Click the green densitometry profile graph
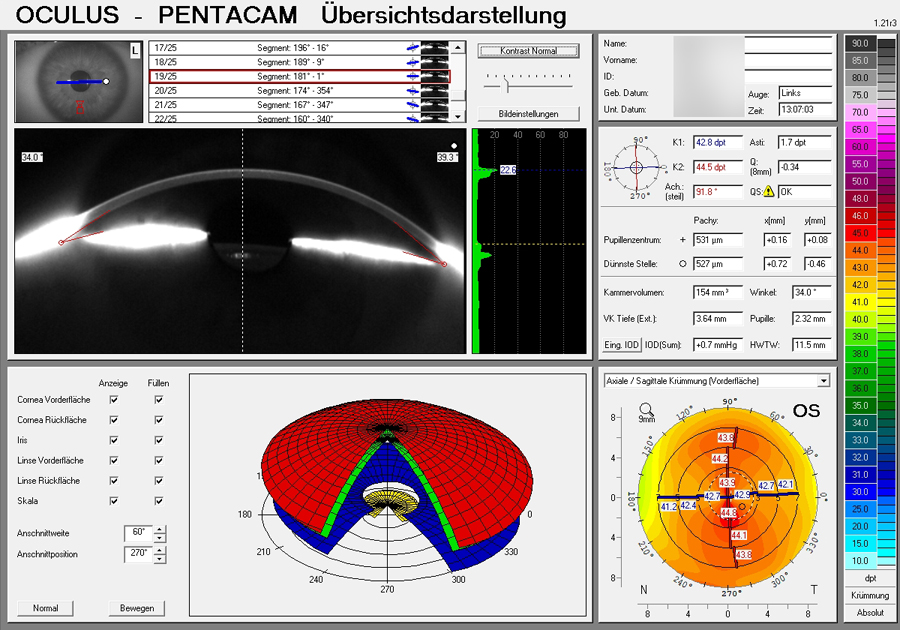The image size is (900, 630). point(528,240)
